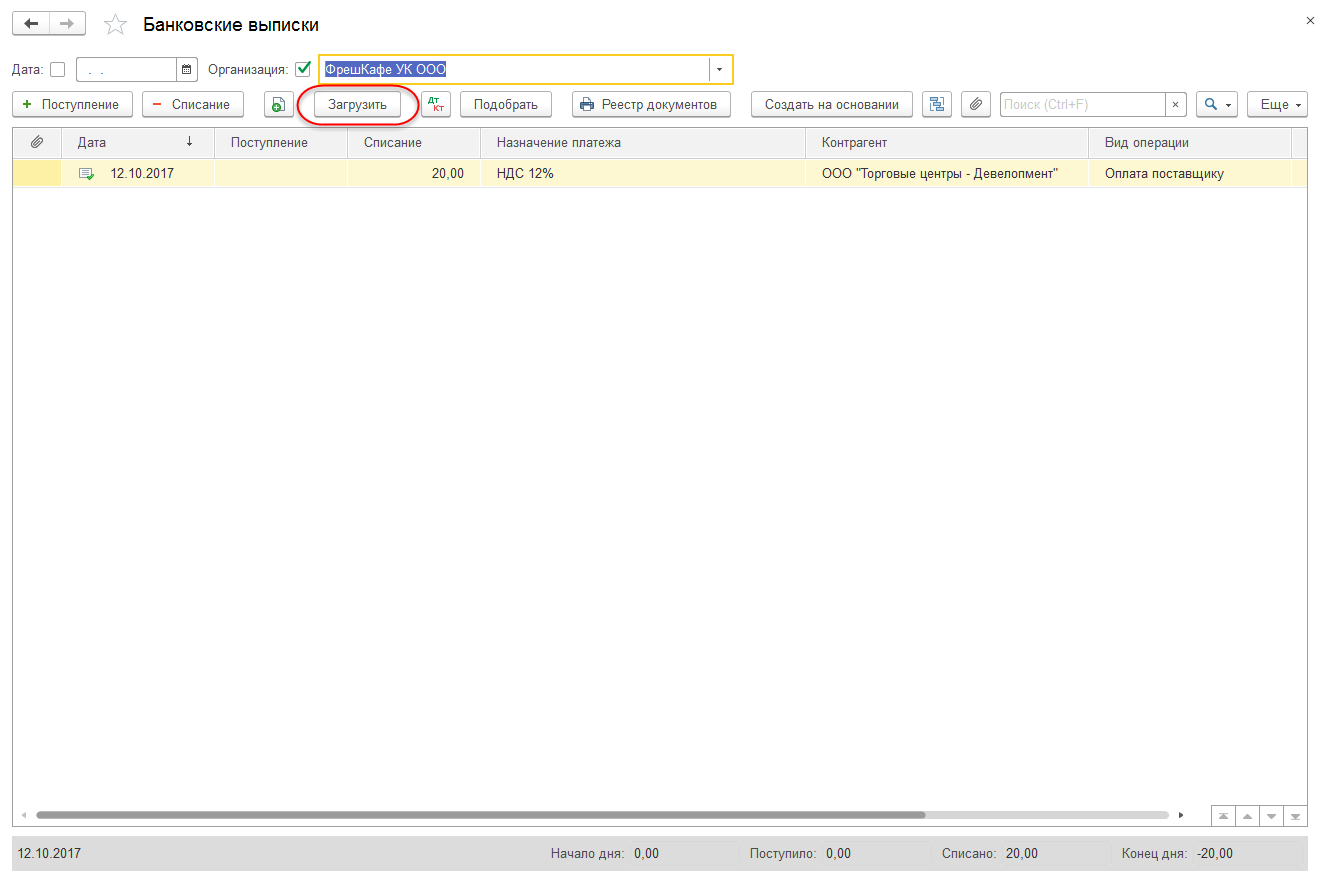Click the Начало дня value 0,00
Viewport: 1326px width, 883px height.
[x=646, y=854]
